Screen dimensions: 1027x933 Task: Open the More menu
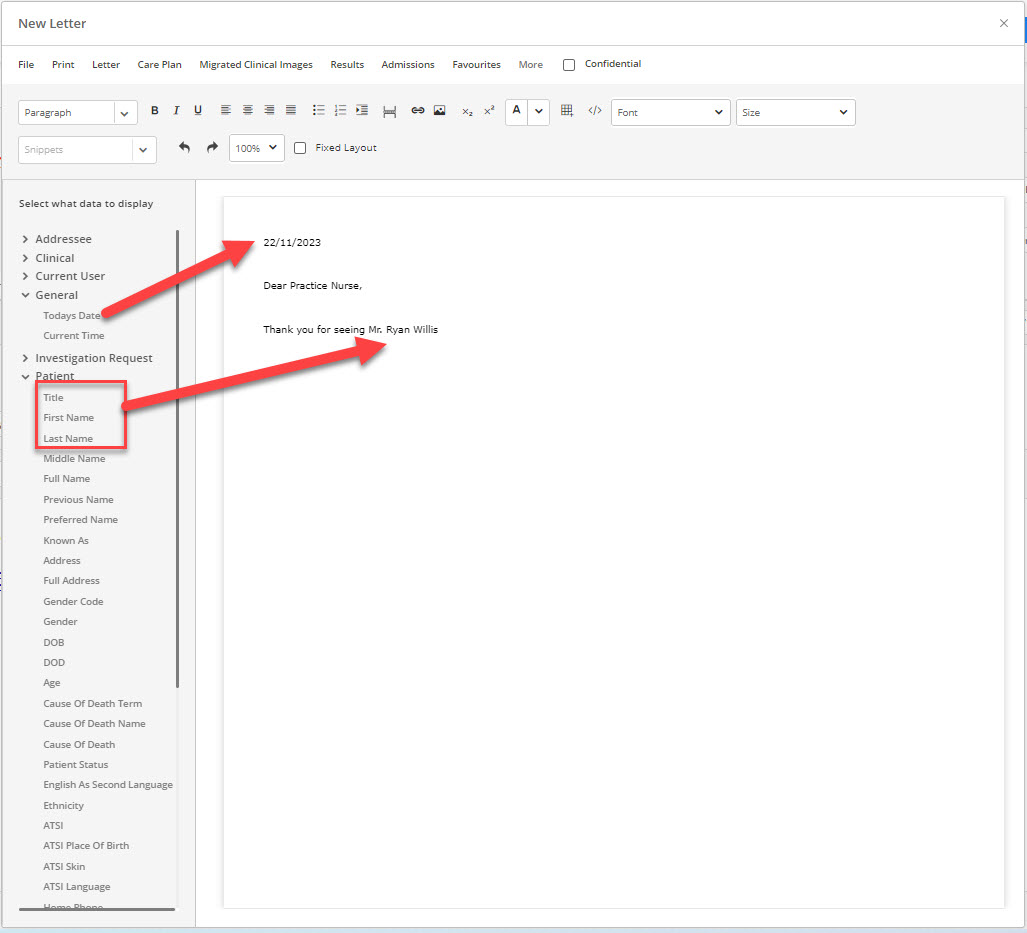click(x=531, y=65)
